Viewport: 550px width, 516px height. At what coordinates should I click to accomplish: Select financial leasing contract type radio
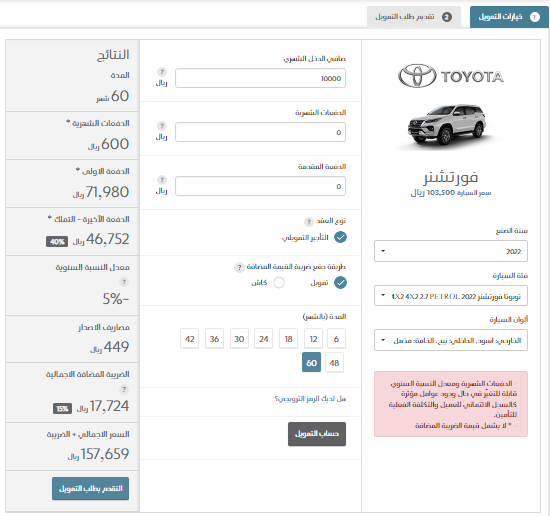pyautogui.click(x=340, y=237)
